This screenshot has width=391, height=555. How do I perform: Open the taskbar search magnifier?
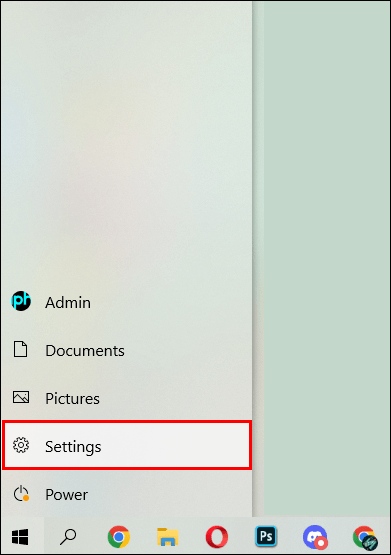(x=68, y=537)
